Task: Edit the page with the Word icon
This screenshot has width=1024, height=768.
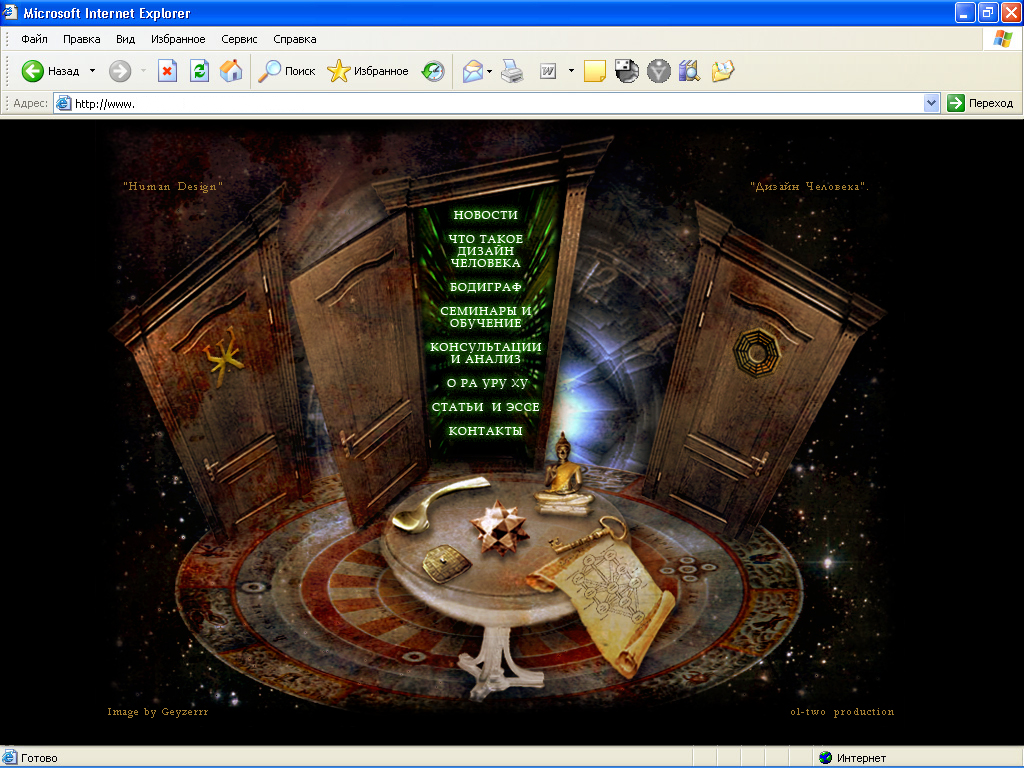Action: (548, 71)
